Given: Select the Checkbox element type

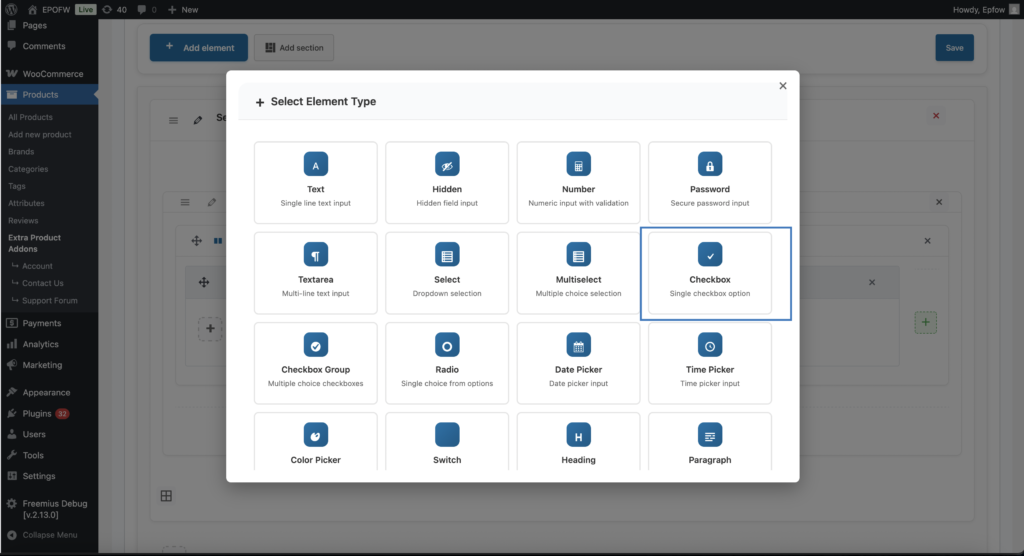Looking at the screenshot, I should point(710,275).
